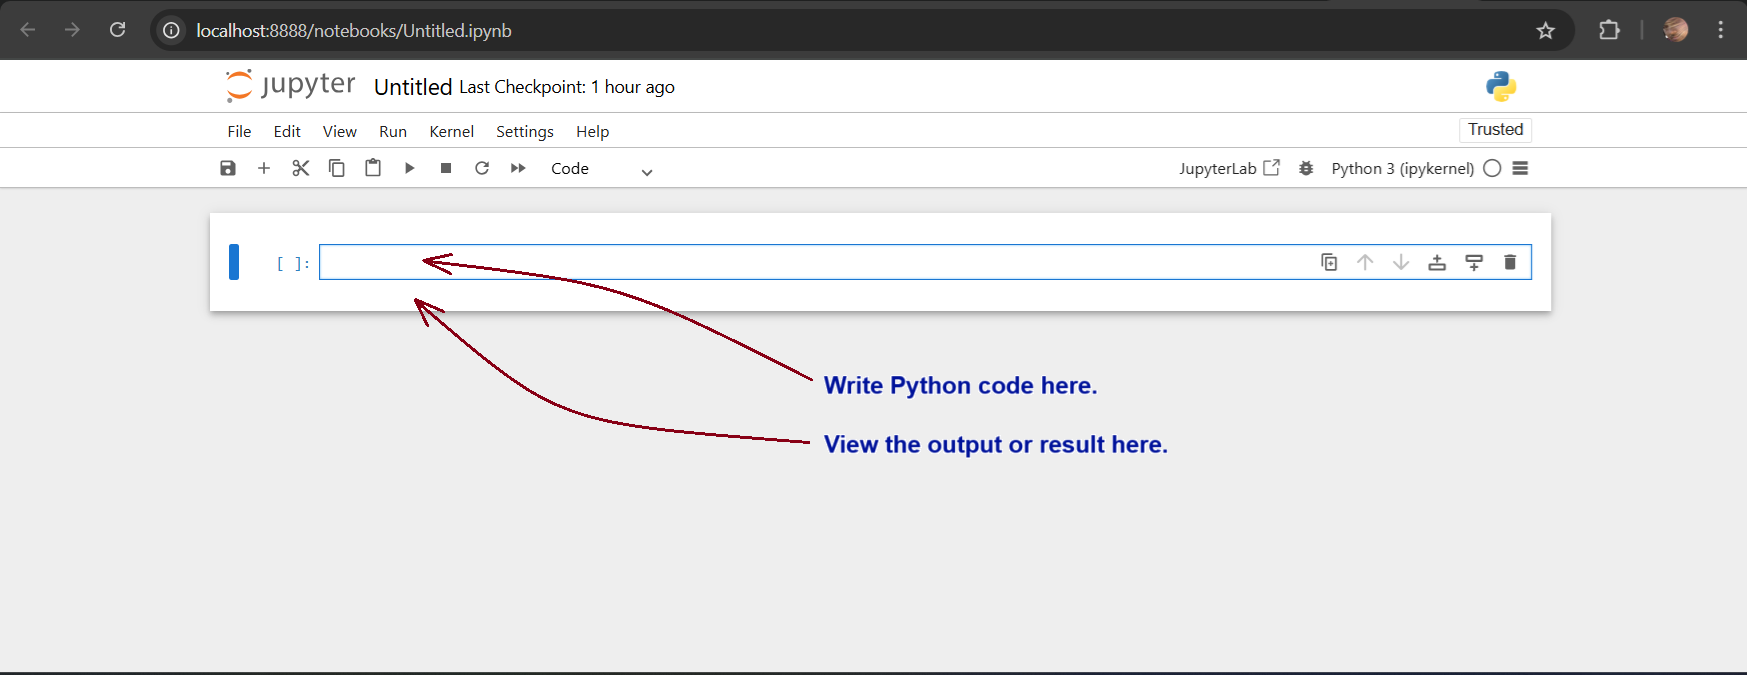The height and width of the screenshot is (675, 1747).
Task: Insert a new cell with the plus icon
Action: point(264,168)
